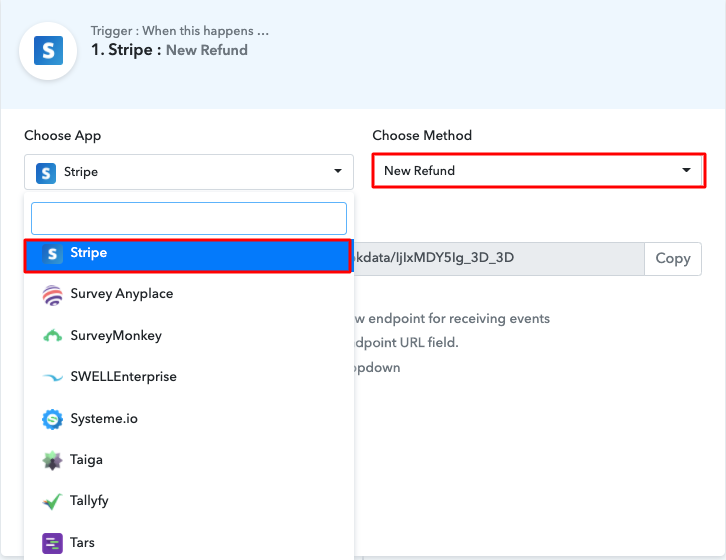
Task: Choose Survey Anyplace from the list
Action: (189, 294)
